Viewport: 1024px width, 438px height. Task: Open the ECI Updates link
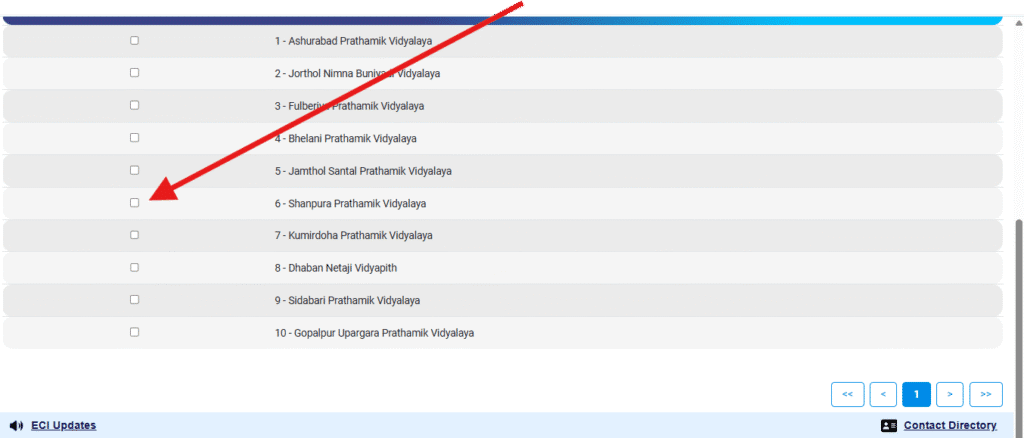pyautogui.click(x=64, y=425)
